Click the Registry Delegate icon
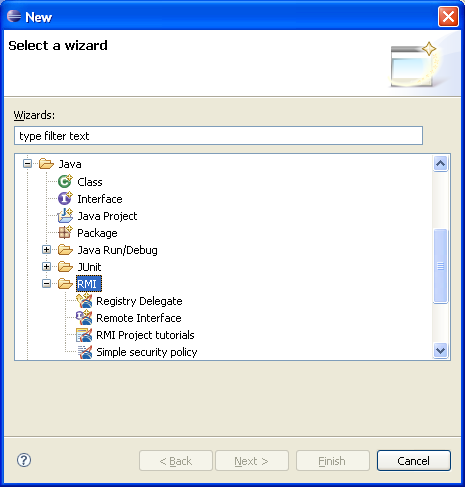Screen dimensions: 465x487 pyautogui.click(x=84, y=301)
